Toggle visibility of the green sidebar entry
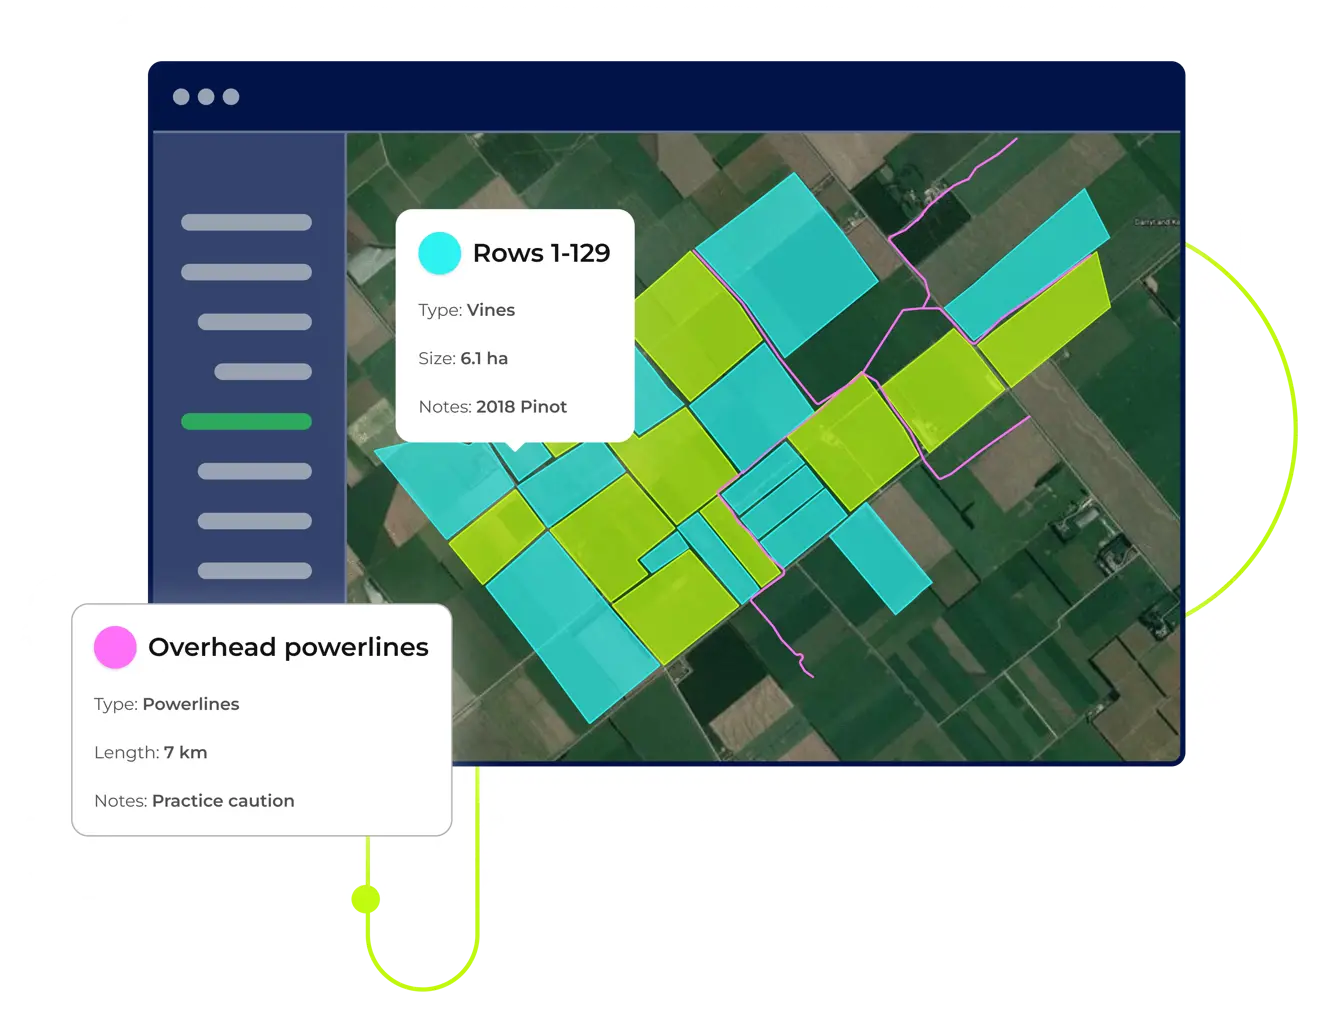Image resolution: width=1342 pixels, height=1024 pixels. [x=246, y=421]
